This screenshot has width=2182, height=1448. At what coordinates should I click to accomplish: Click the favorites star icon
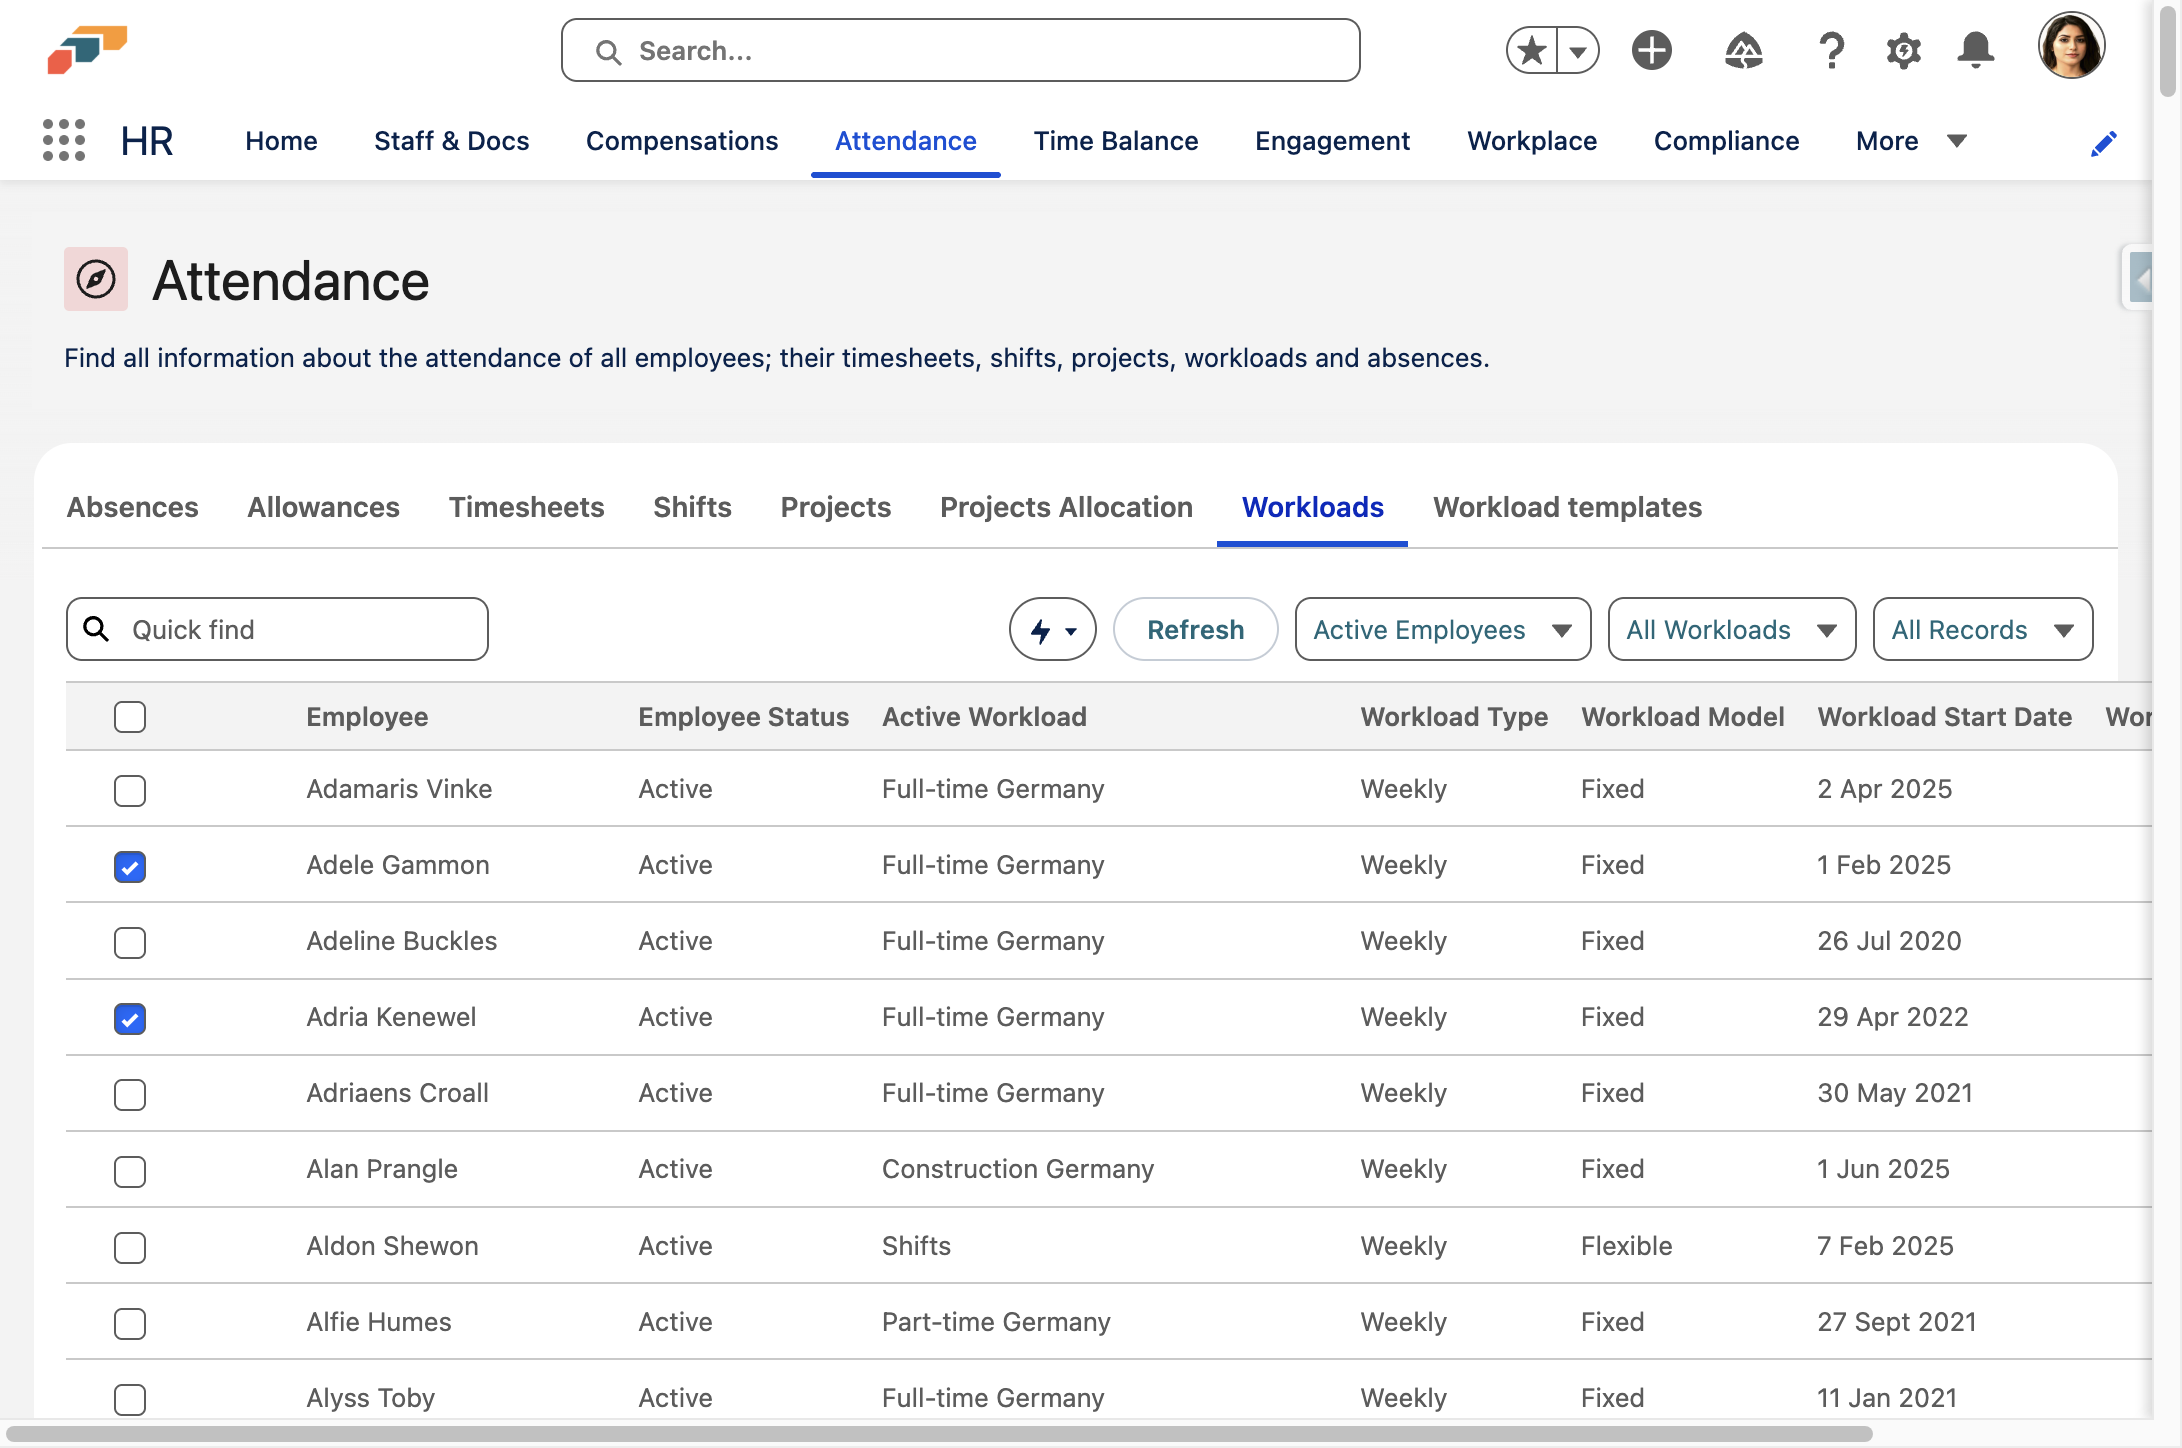coord(1531,51)
